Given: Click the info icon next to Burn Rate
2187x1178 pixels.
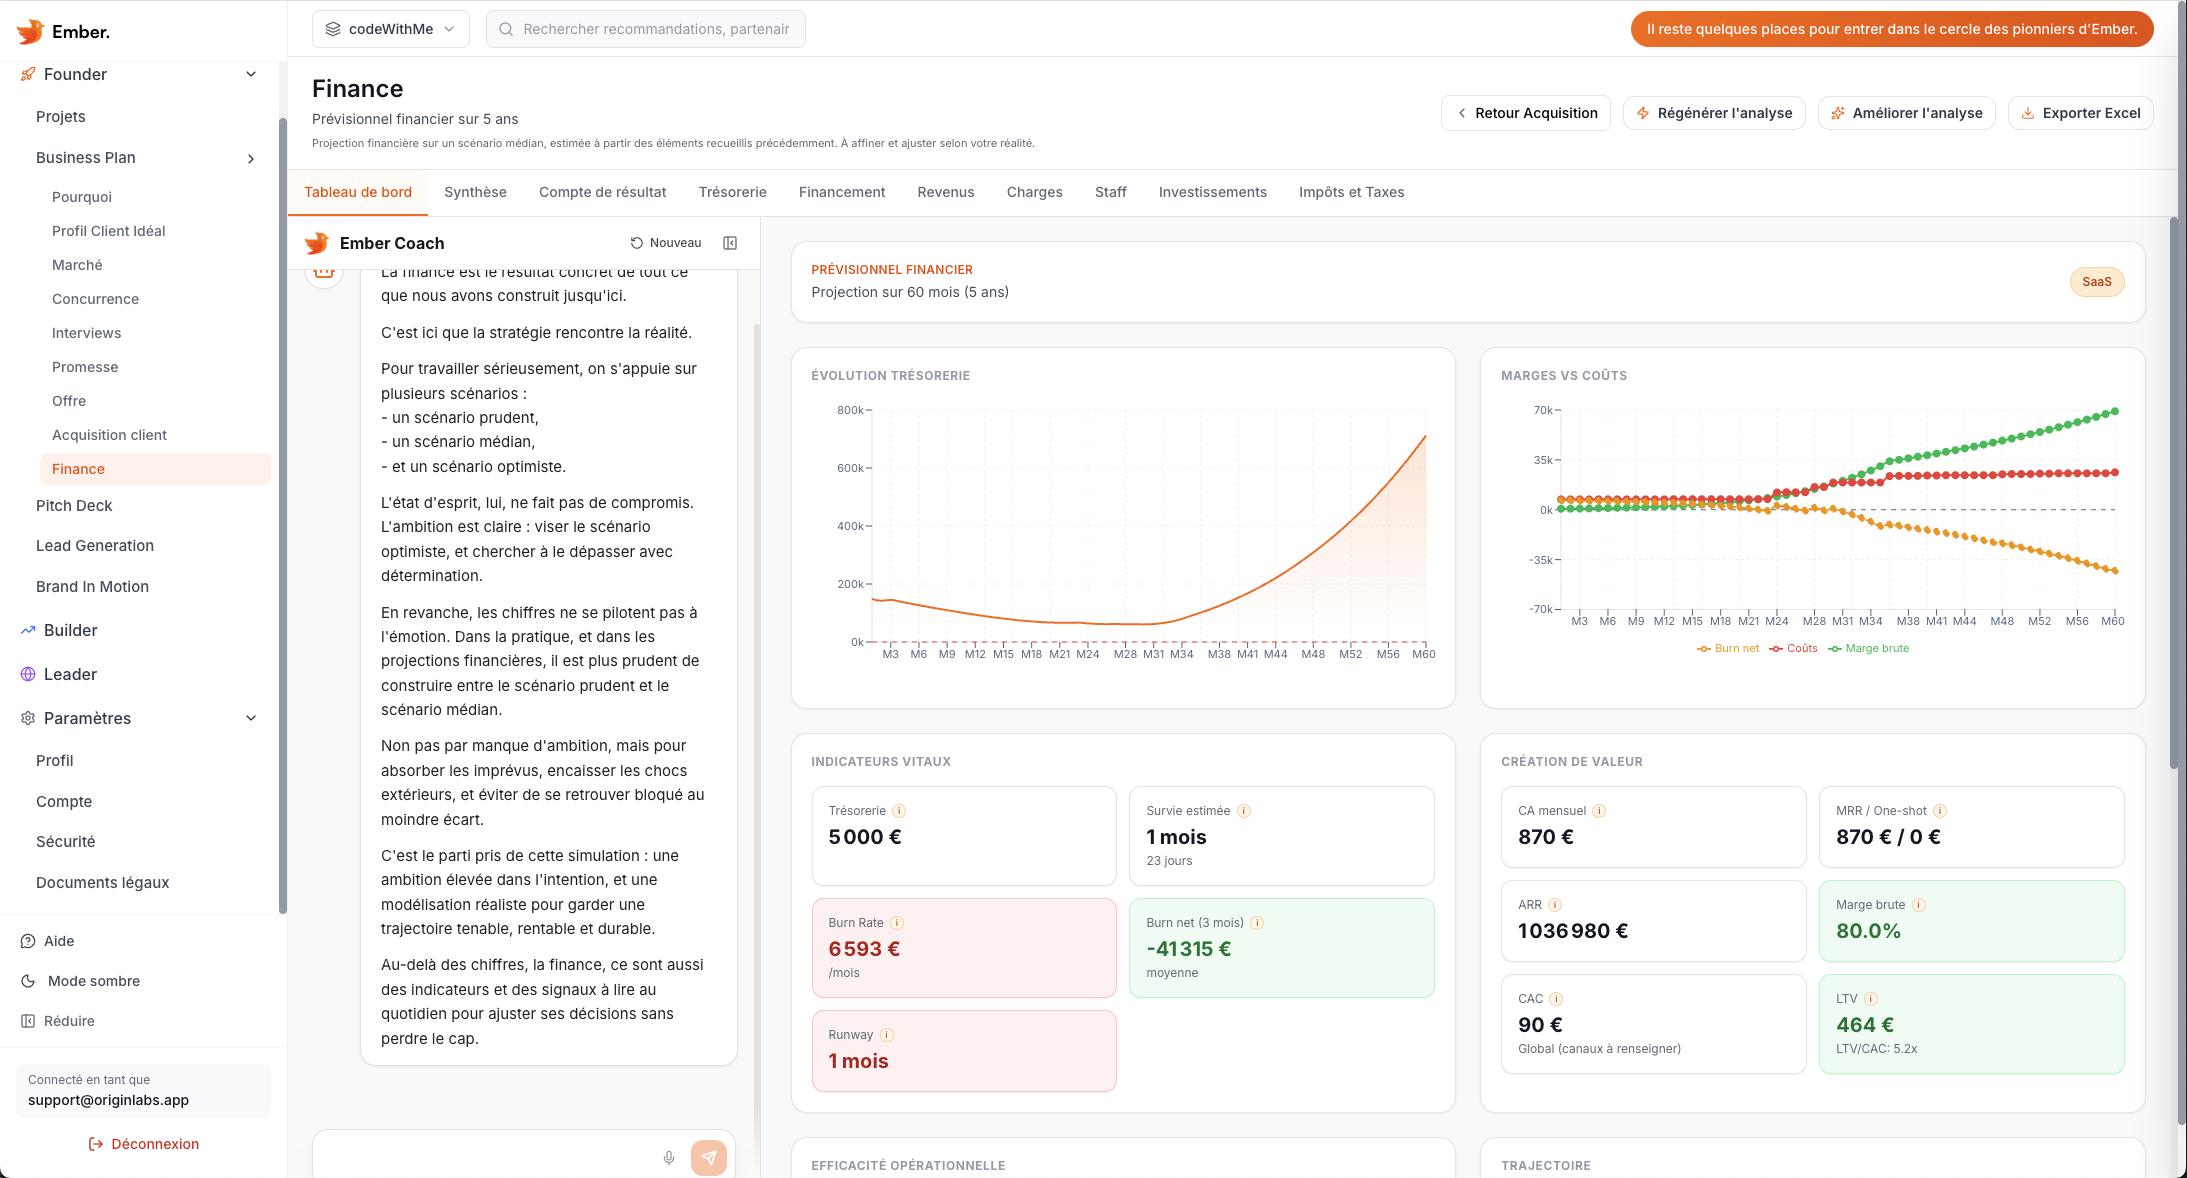Looking at the screenshot, I should tap(898, 923).
